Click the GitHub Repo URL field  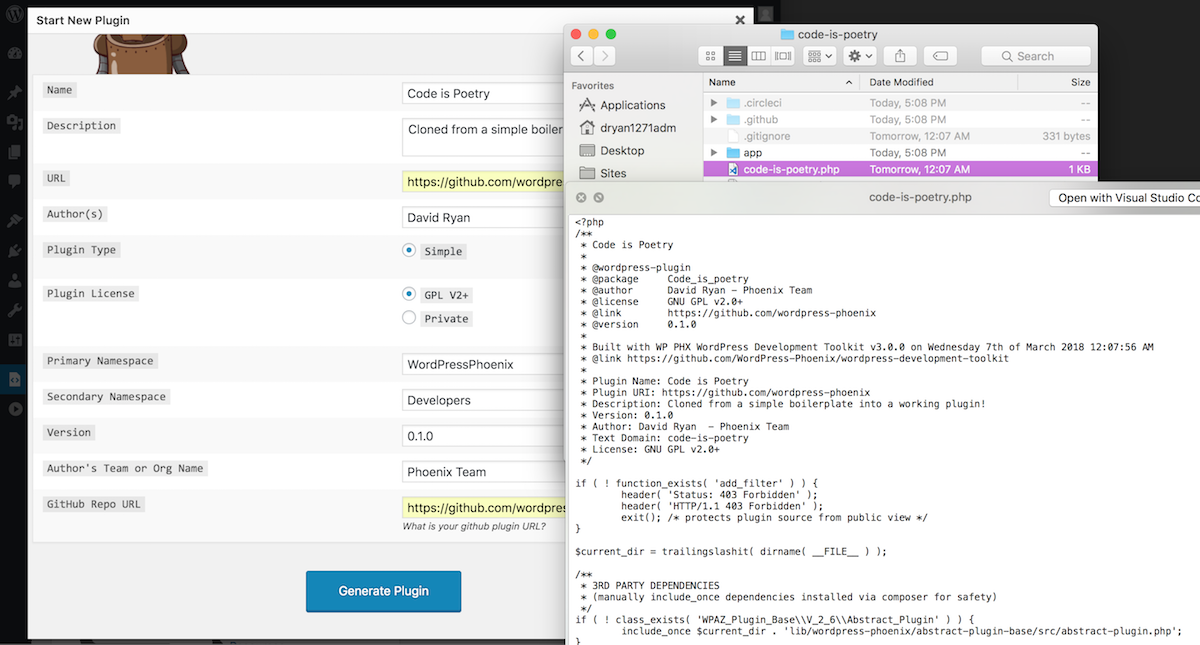tap(483, 508)
